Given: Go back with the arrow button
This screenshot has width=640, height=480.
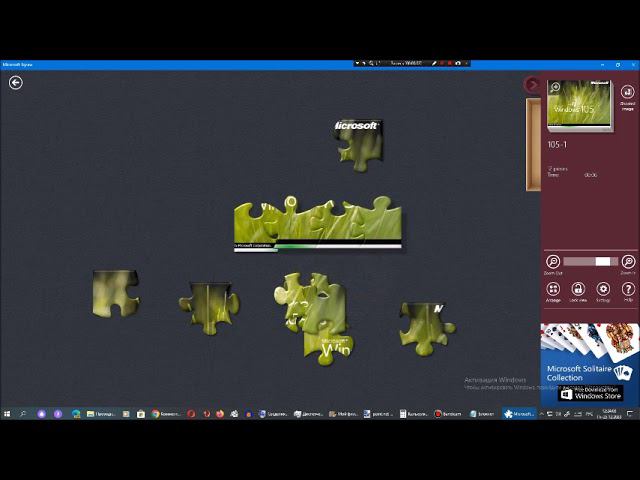Looking at the screenshot, I should 16,83.
